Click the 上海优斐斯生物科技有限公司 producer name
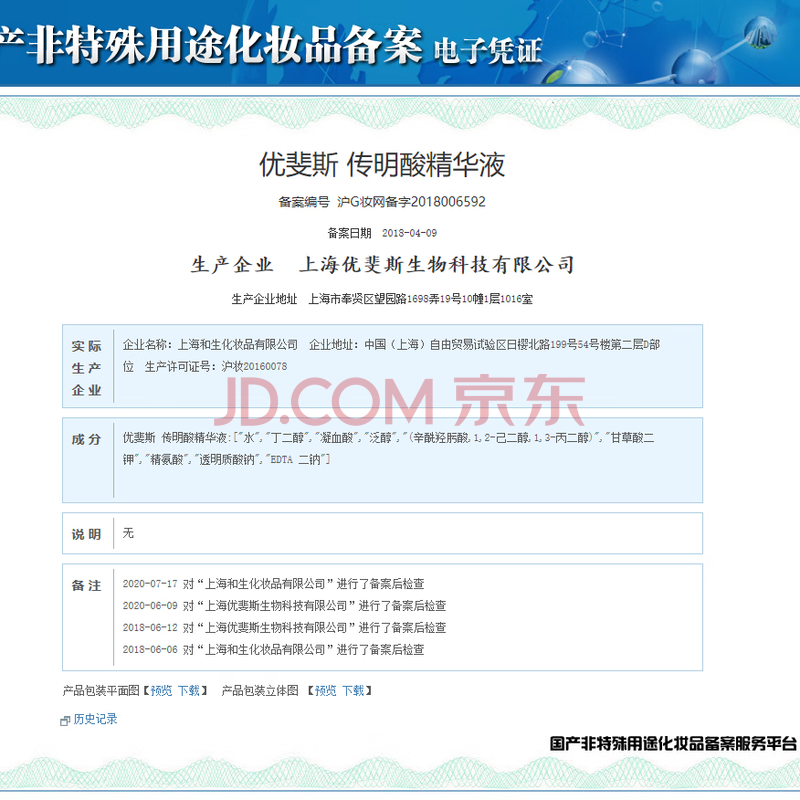Screen dimensions: 800x800 [438, 265]
